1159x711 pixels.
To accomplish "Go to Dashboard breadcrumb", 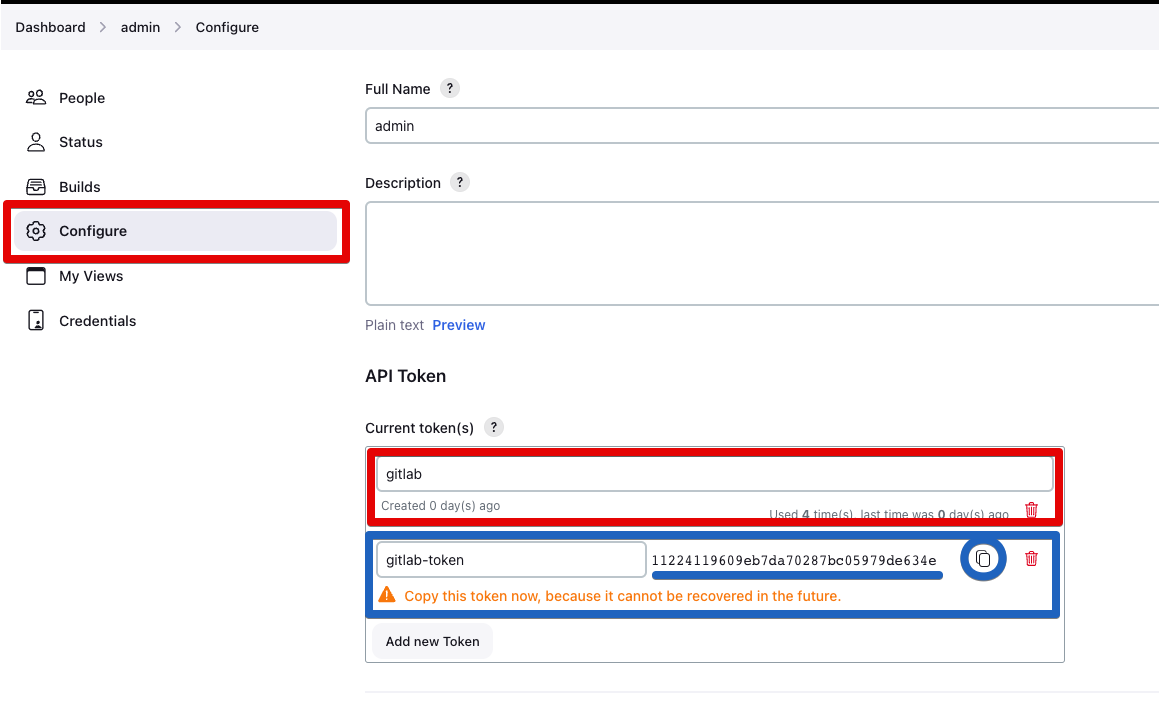I will pyautogui.click(x=50, y=27).
